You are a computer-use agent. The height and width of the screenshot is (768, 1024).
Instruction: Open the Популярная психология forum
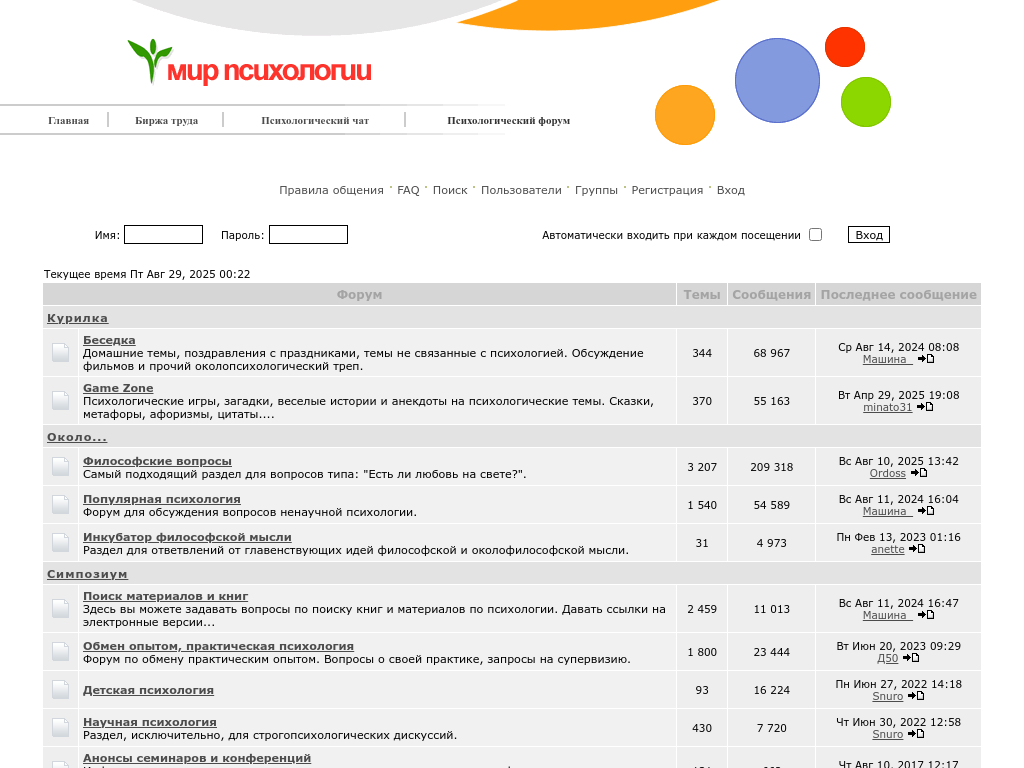pos(161,499)
